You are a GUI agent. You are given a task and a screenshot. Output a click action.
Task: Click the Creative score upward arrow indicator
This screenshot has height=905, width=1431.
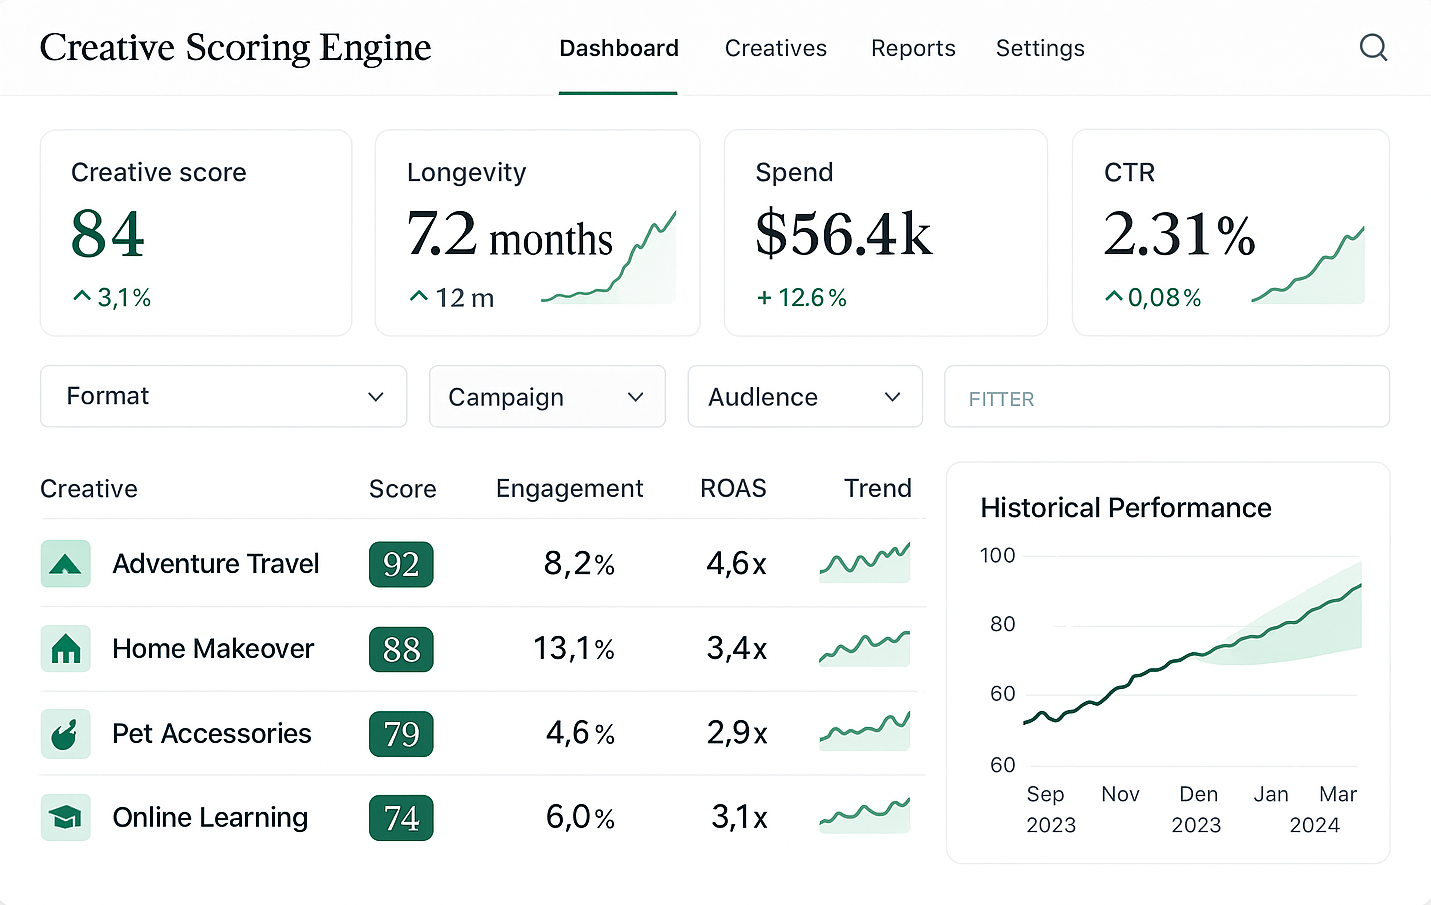(81, 296)
